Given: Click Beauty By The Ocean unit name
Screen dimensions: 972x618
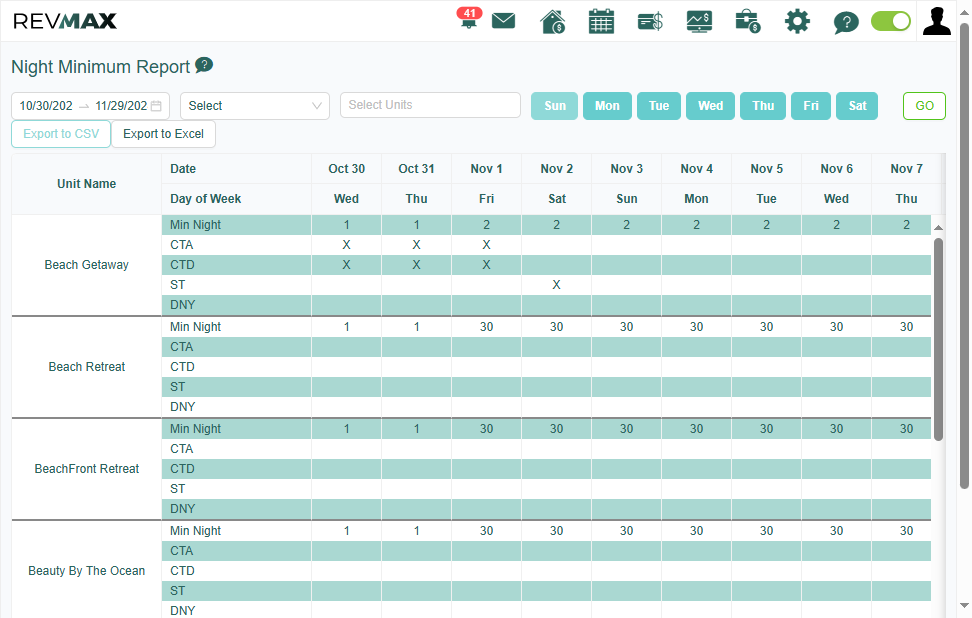Looking at the screenshot, I should click(87, 571).
